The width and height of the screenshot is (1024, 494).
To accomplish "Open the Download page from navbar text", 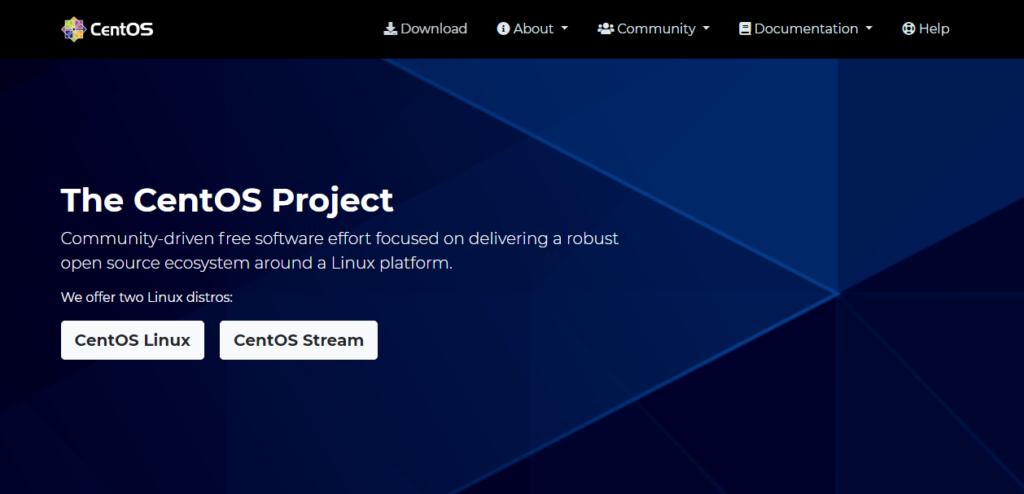I will pyautogui.click(x=434, y=29).
